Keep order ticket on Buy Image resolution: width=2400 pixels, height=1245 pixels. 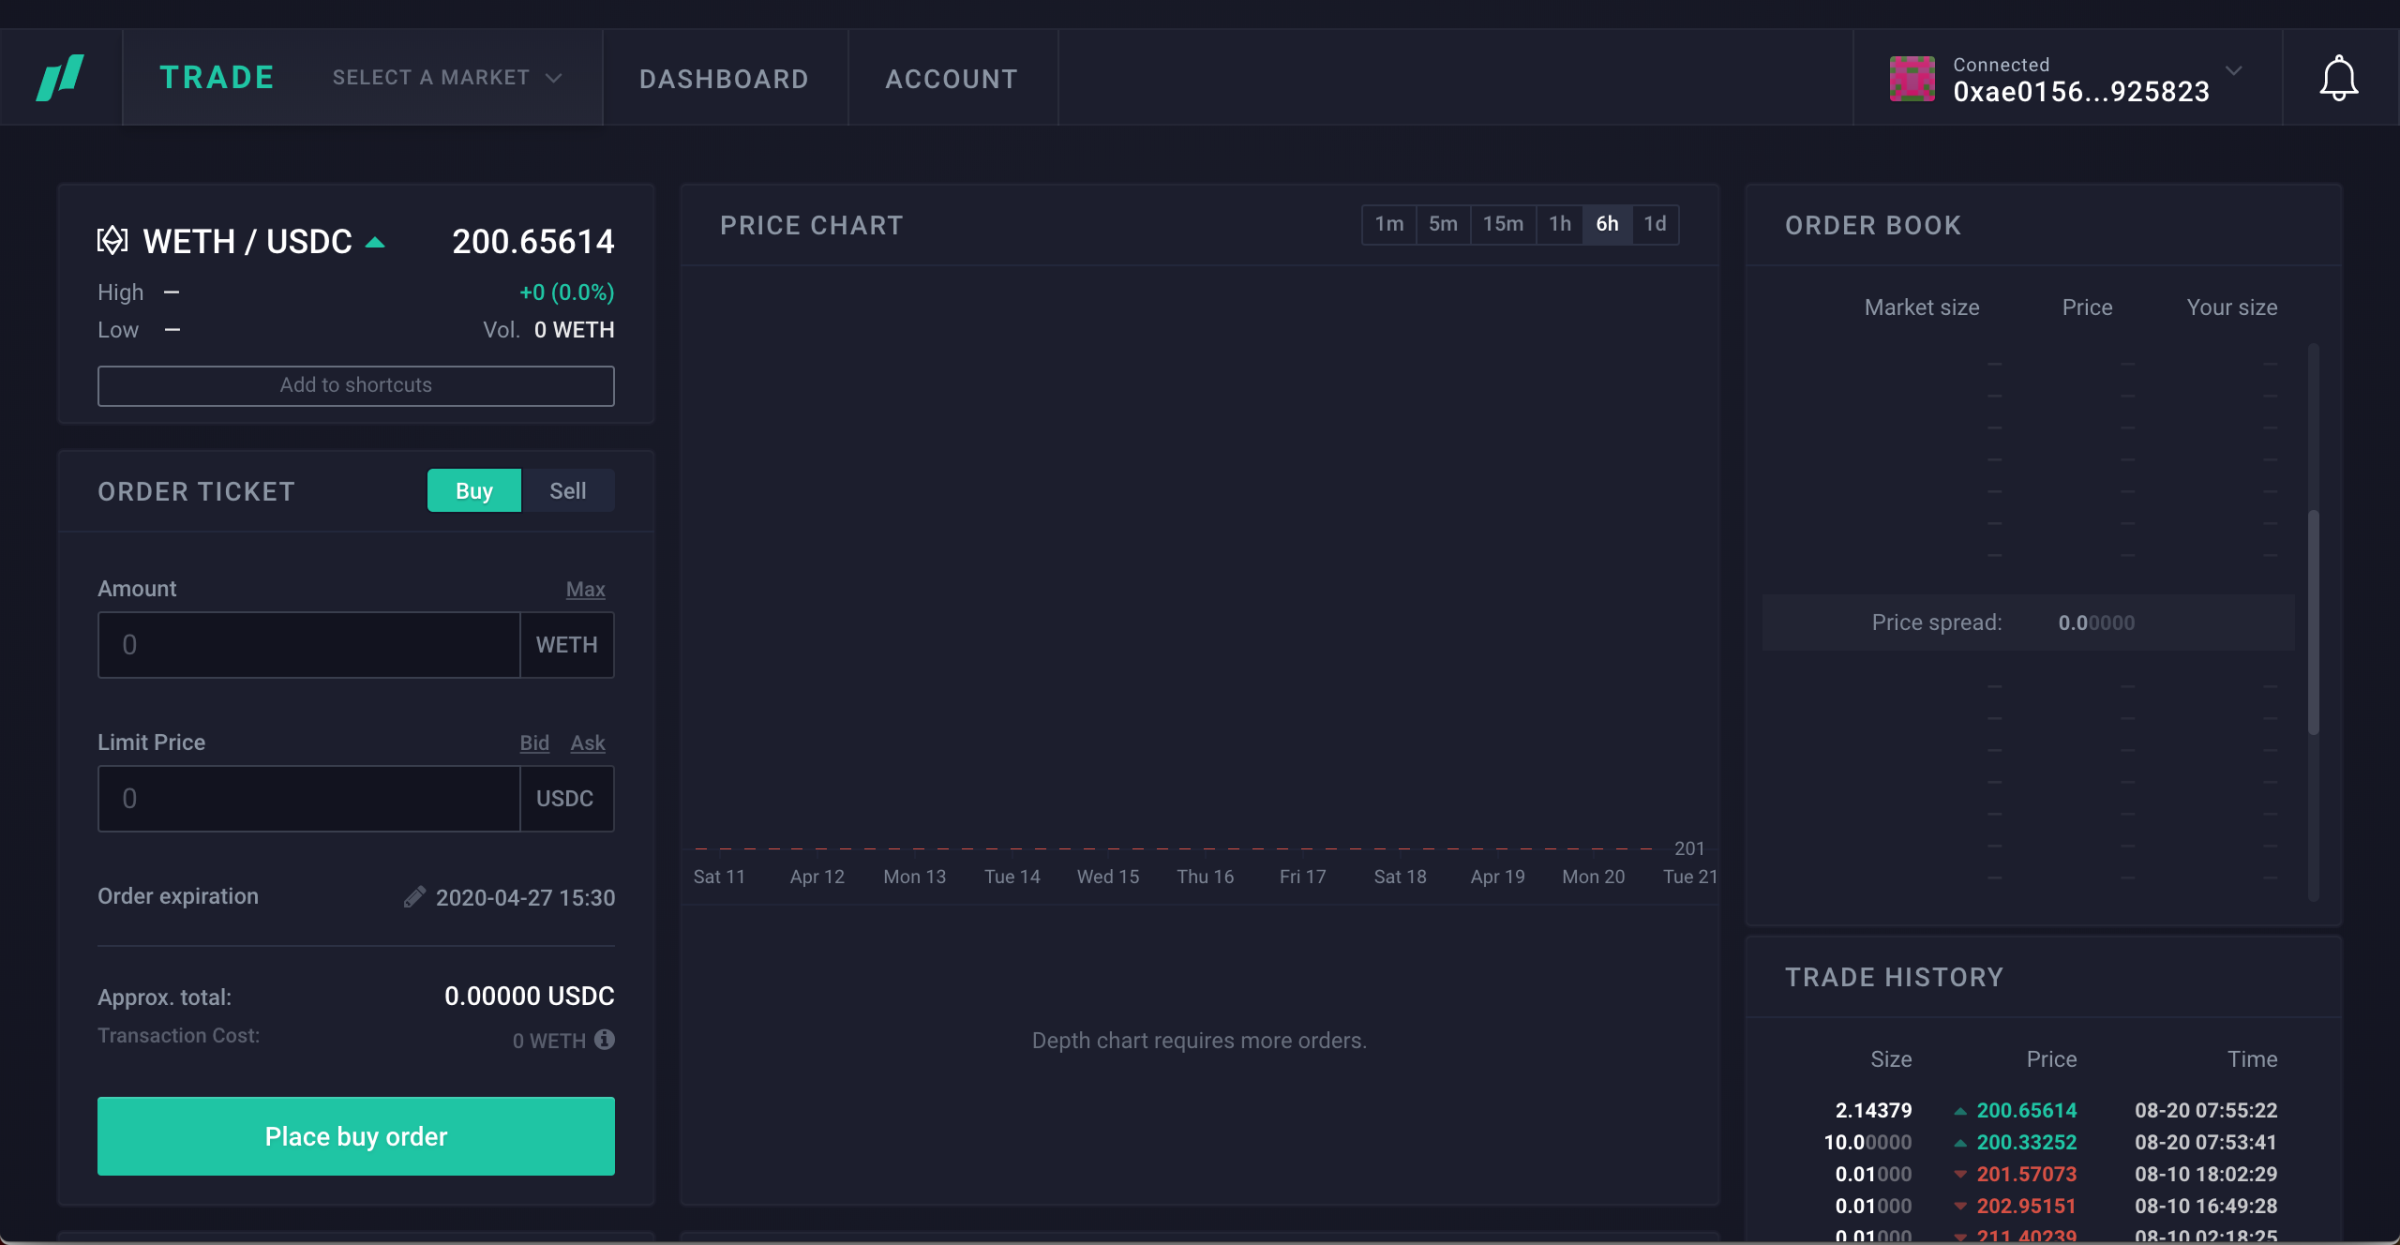(x=473, y=490)
